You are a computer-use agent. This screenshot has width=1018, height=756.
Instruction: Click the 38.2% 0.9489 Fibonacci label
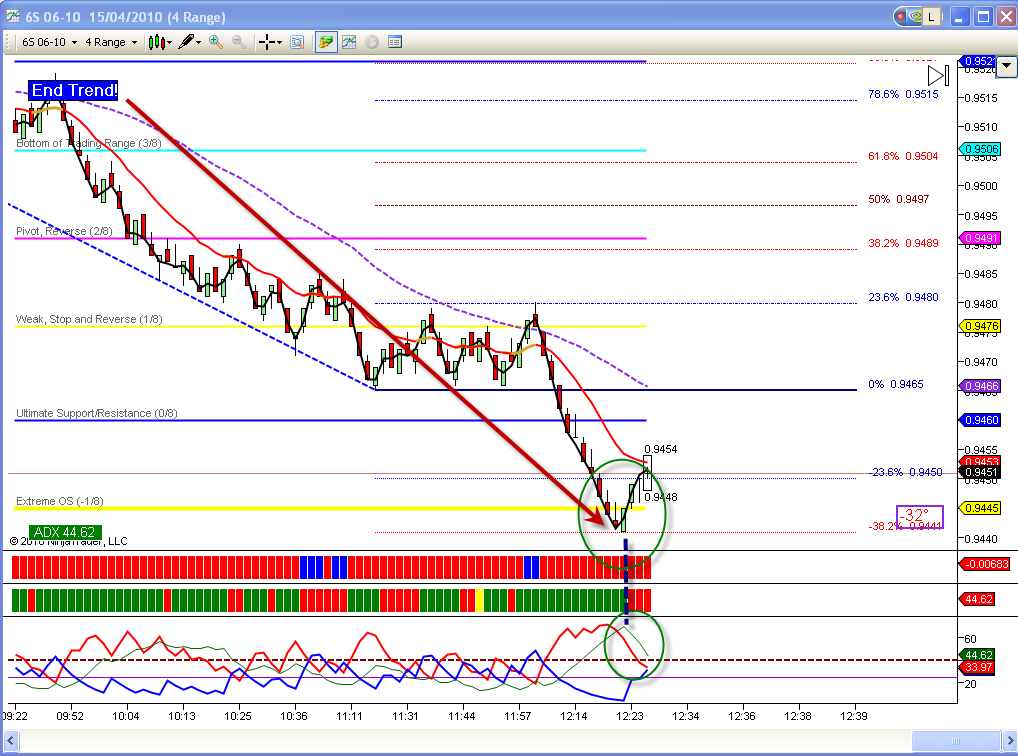coord(903,243)
